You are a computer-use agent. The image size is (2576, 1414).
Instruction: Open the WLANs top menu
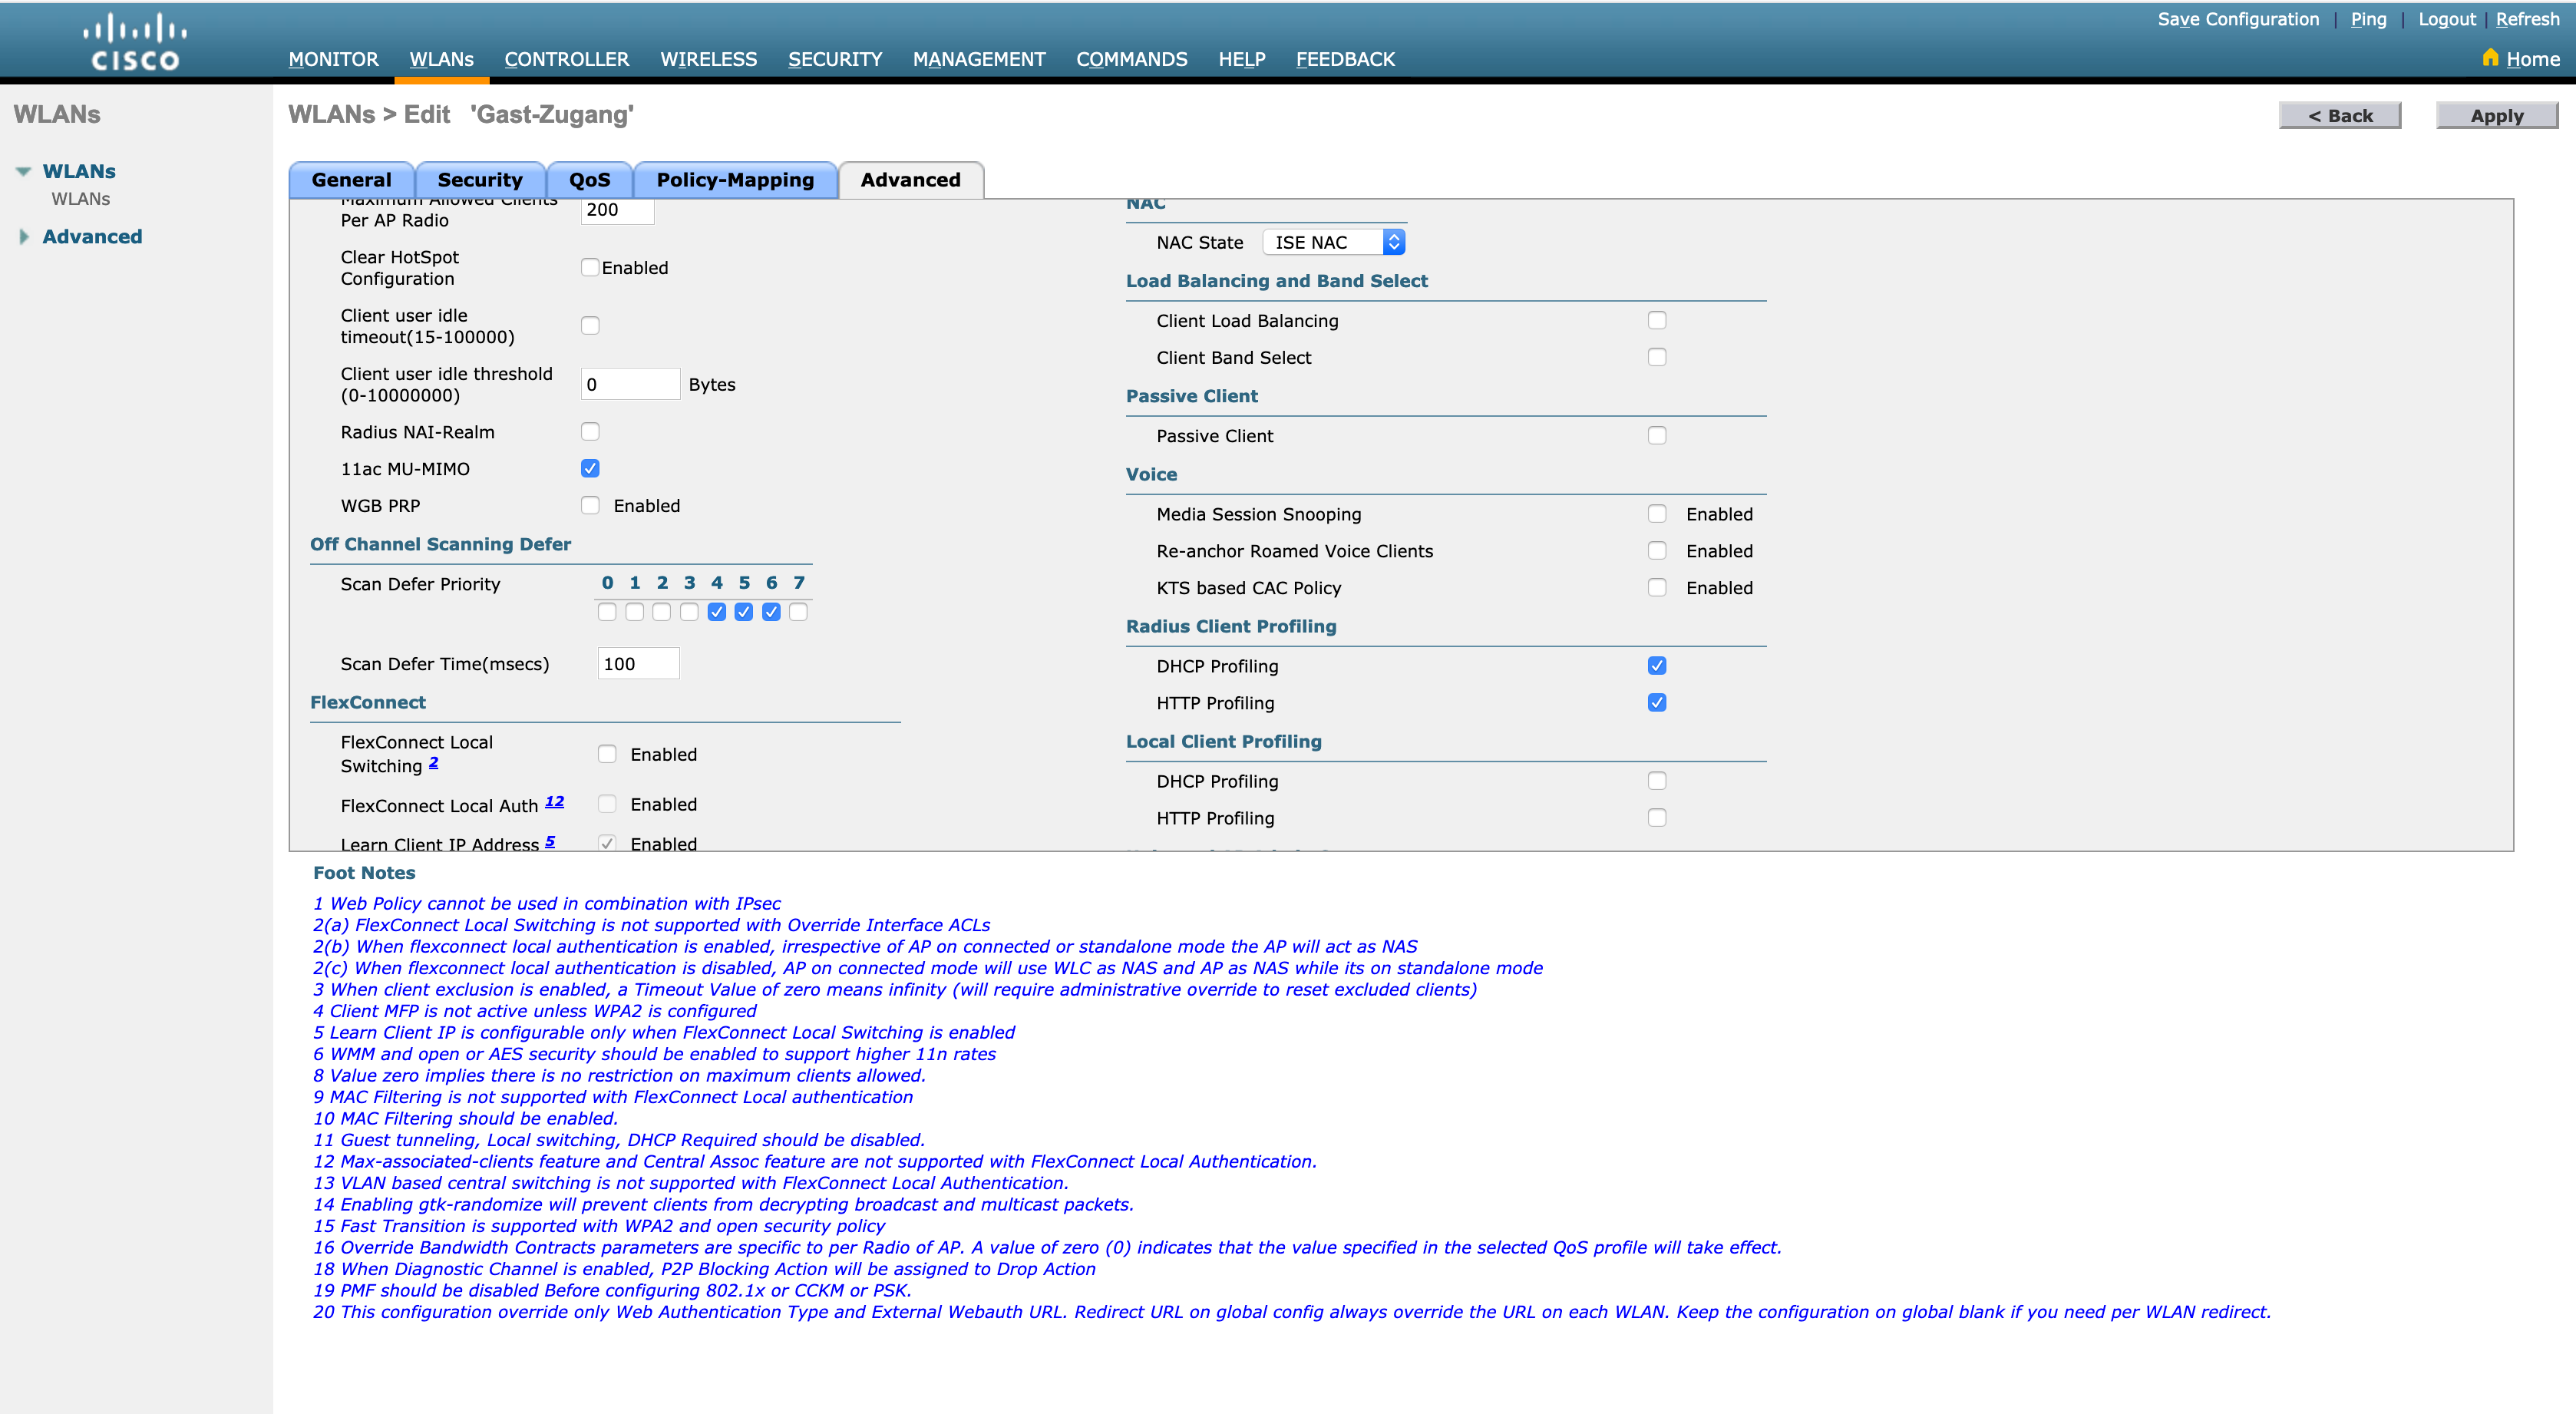click(x=441, y=59)
